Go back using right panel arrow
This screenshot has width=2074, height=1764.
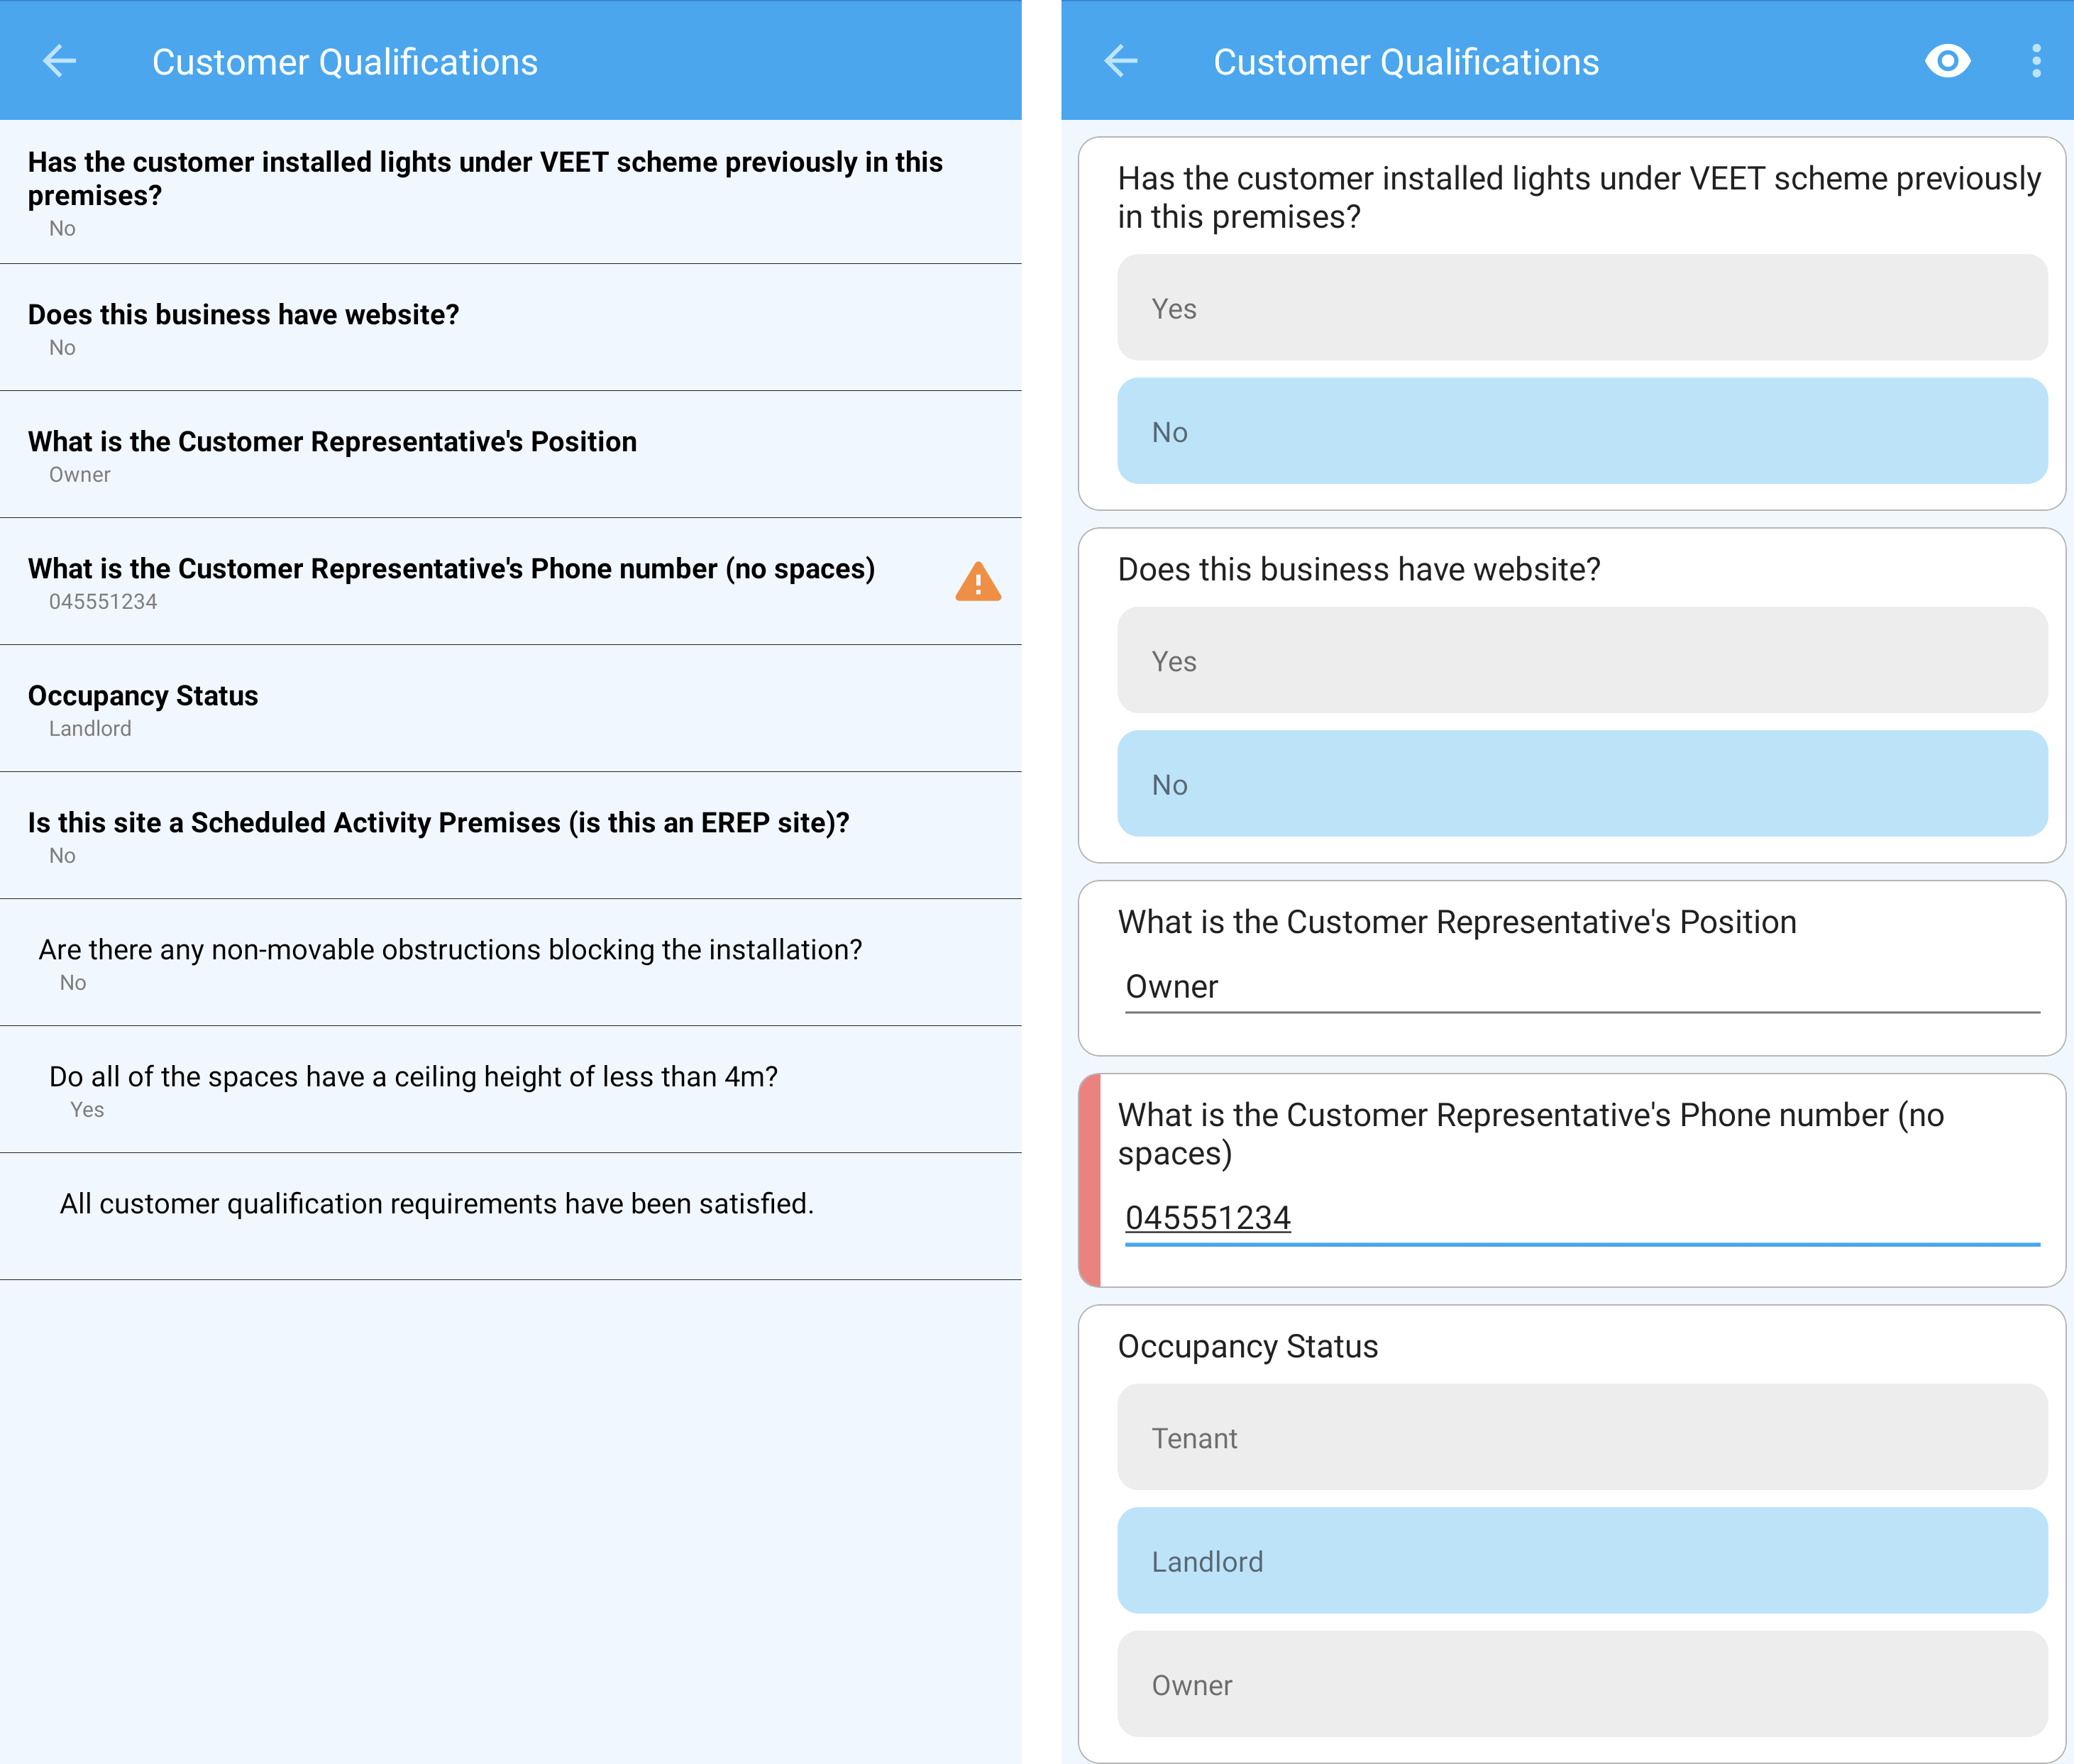pos(1121,62)
